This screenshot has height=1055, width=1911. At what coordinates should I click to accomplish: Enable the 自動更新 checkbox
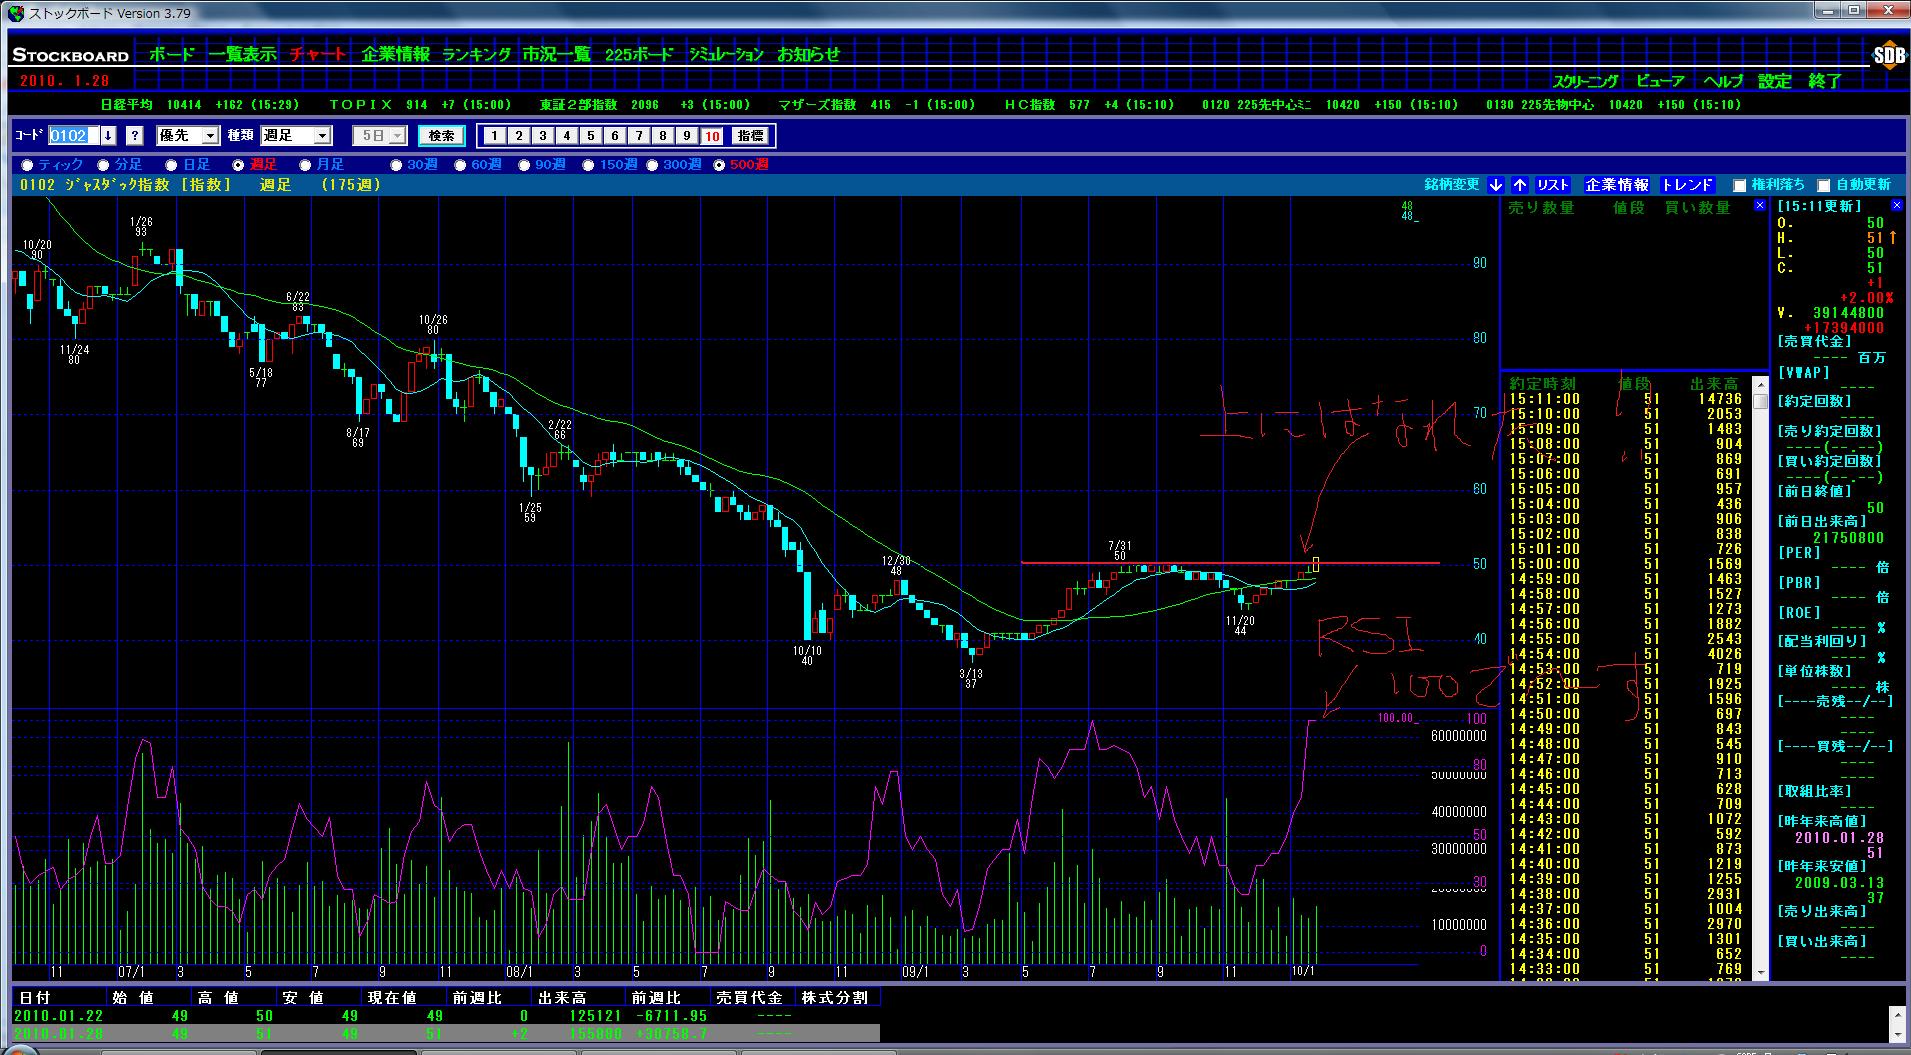click(1823, 186)
